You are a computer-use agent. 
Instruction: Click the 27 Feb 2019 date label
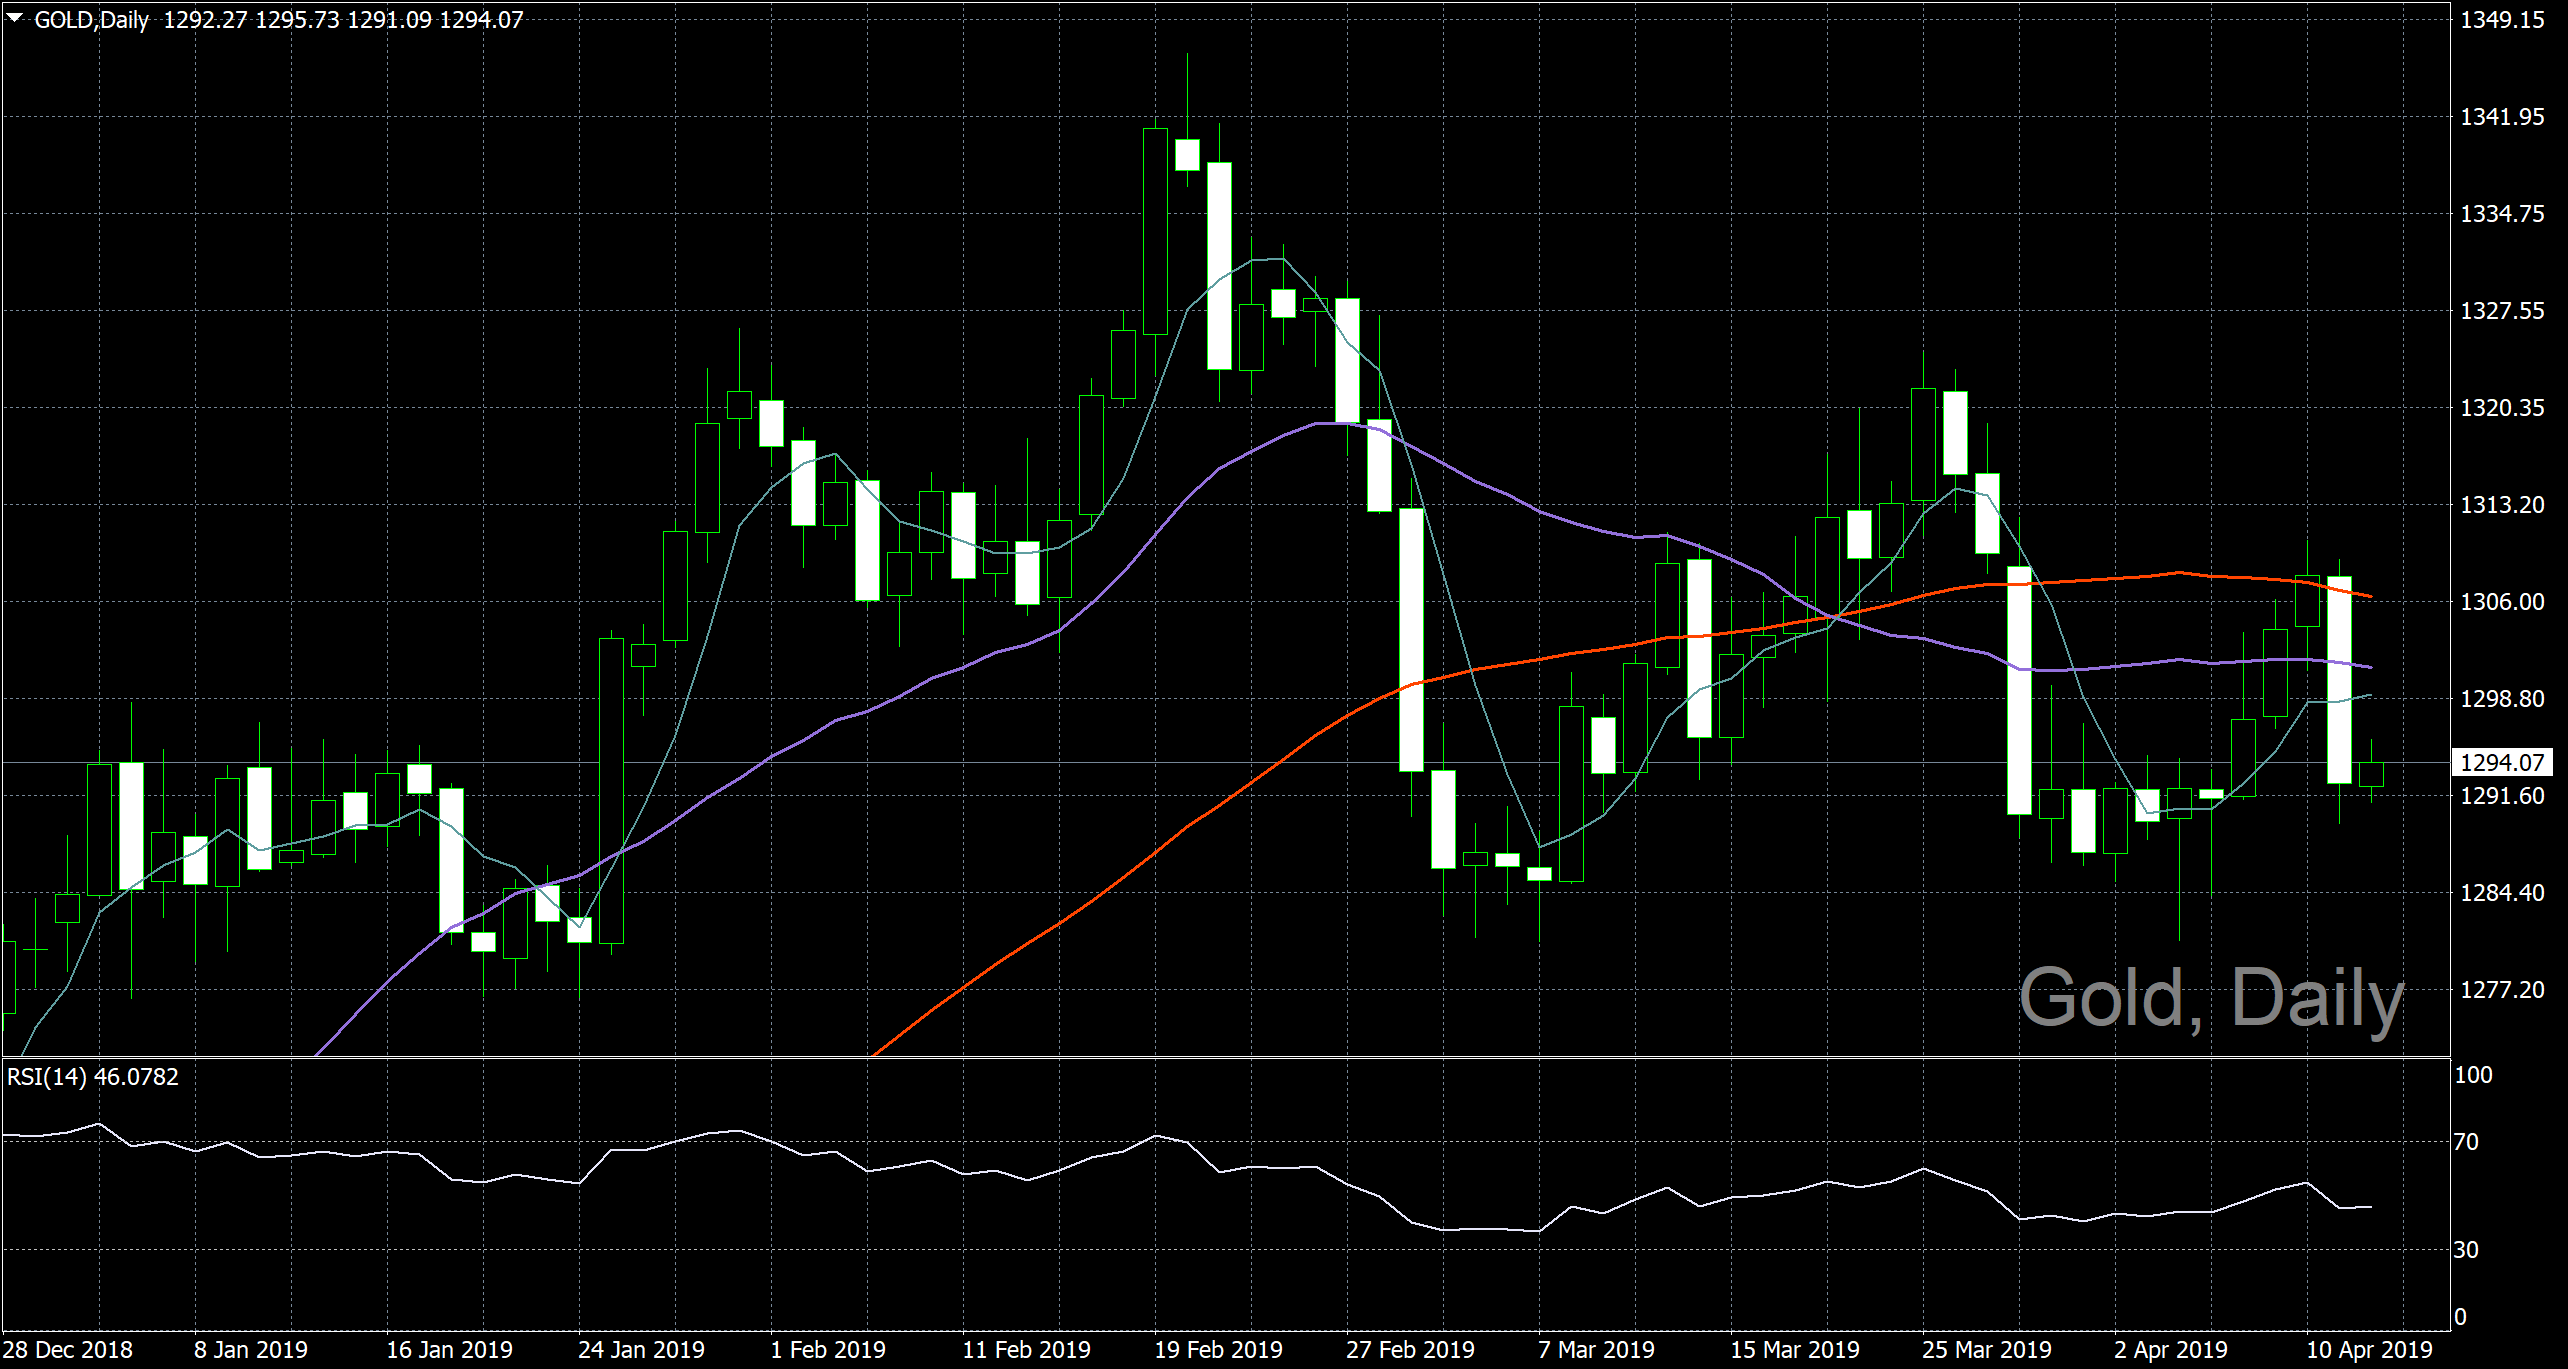pos(1410,1350)
